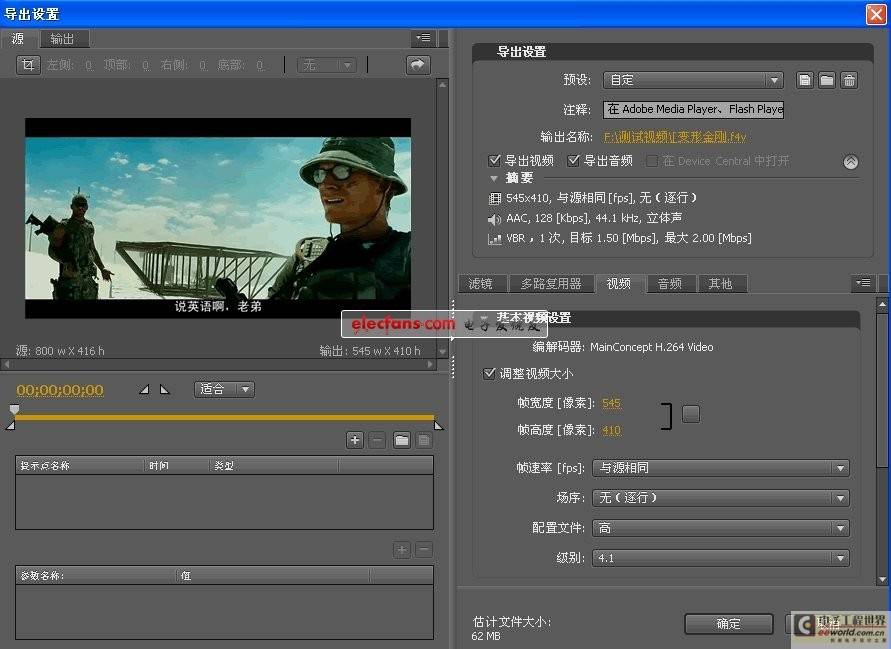This screenshot has width=891, height=649.
Task: Click the 注释 comment text field
Action: (x=693, y=109)
